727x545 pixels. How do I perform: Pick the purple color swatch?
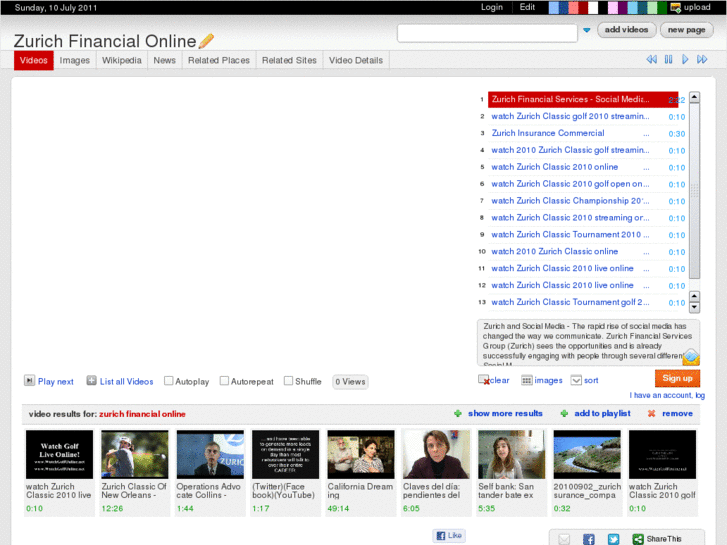622,7
